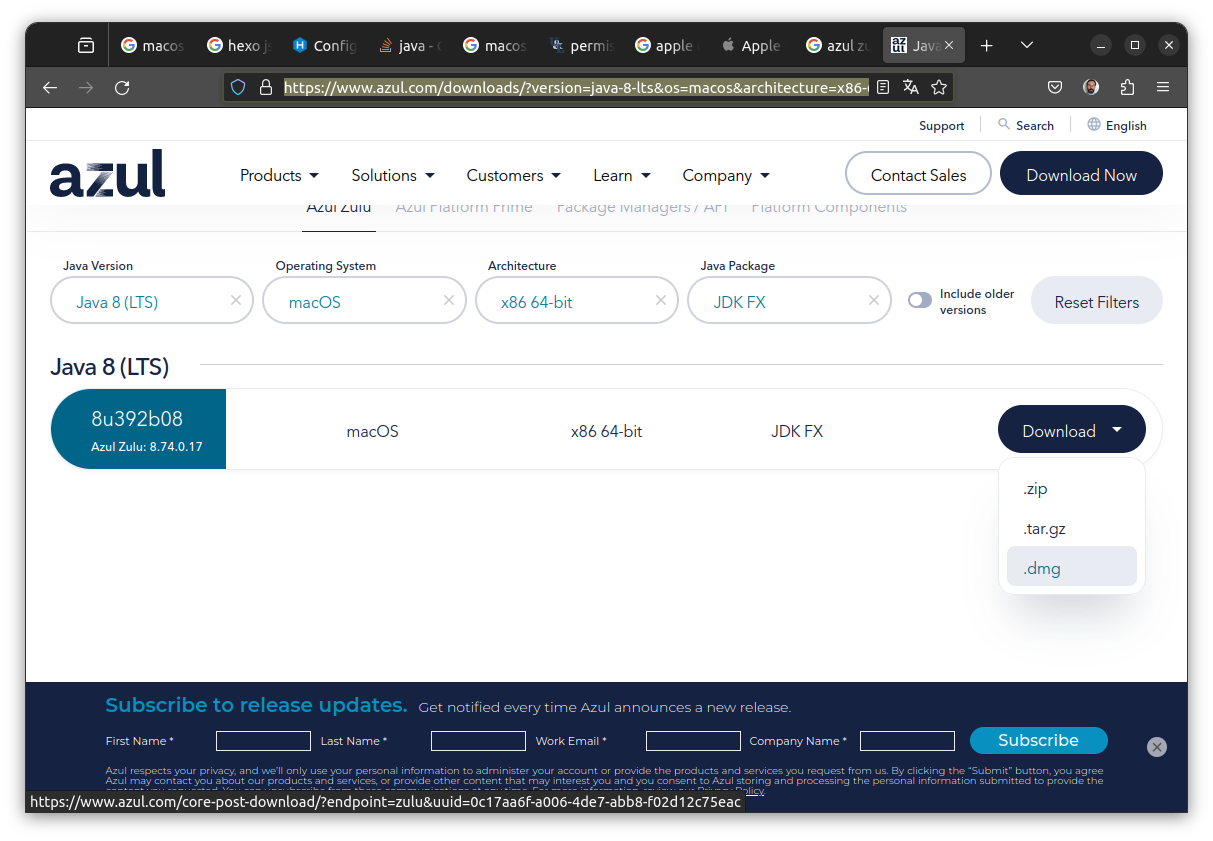Open the translate page icon
Screen dimensions: 1213x841
tap(910, 88)
